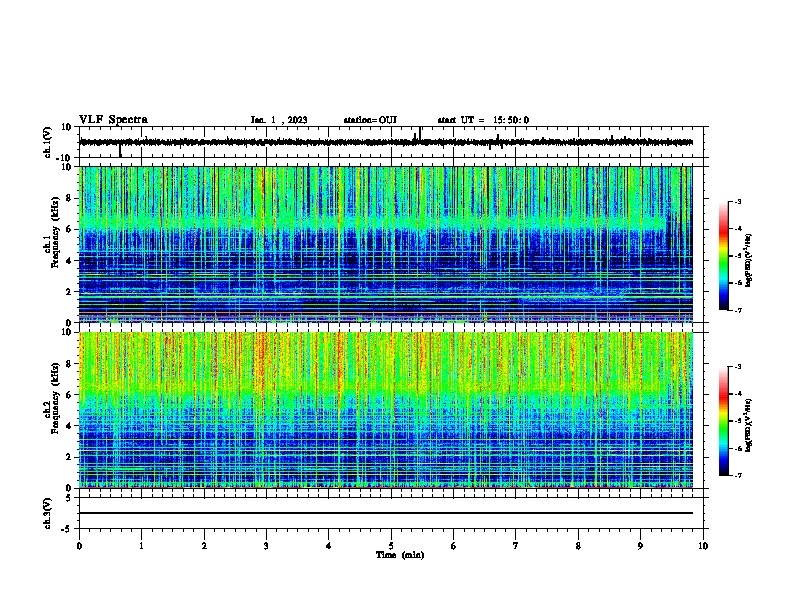Click the "8" kHz tick of ch.1 spectrogram
This screenshot has width=792, height=612.
[70, 198]
